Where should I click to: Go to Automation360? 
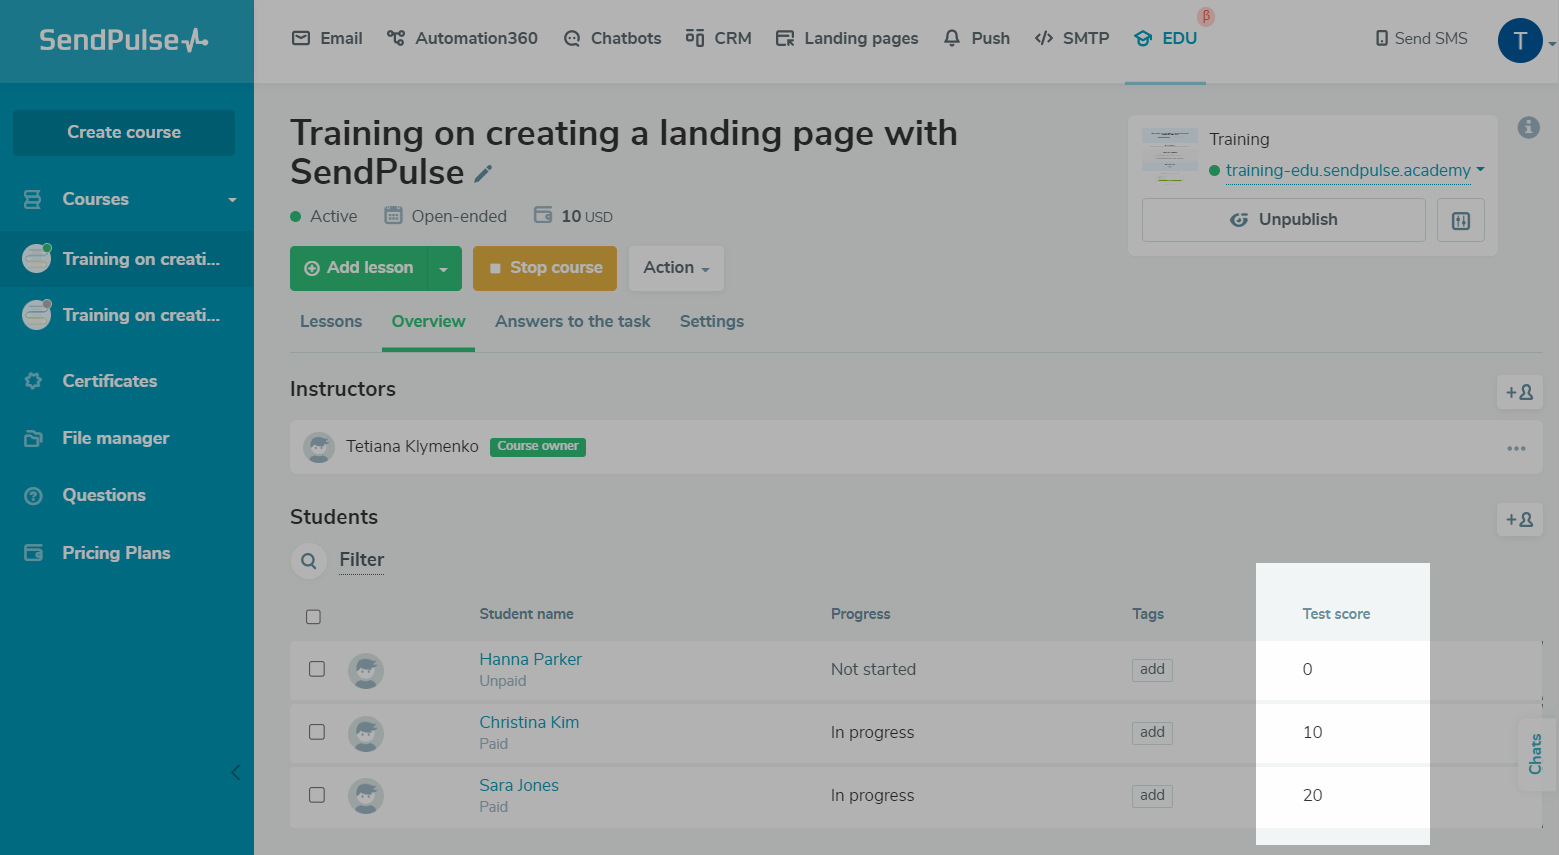click(x=463, y=38)
